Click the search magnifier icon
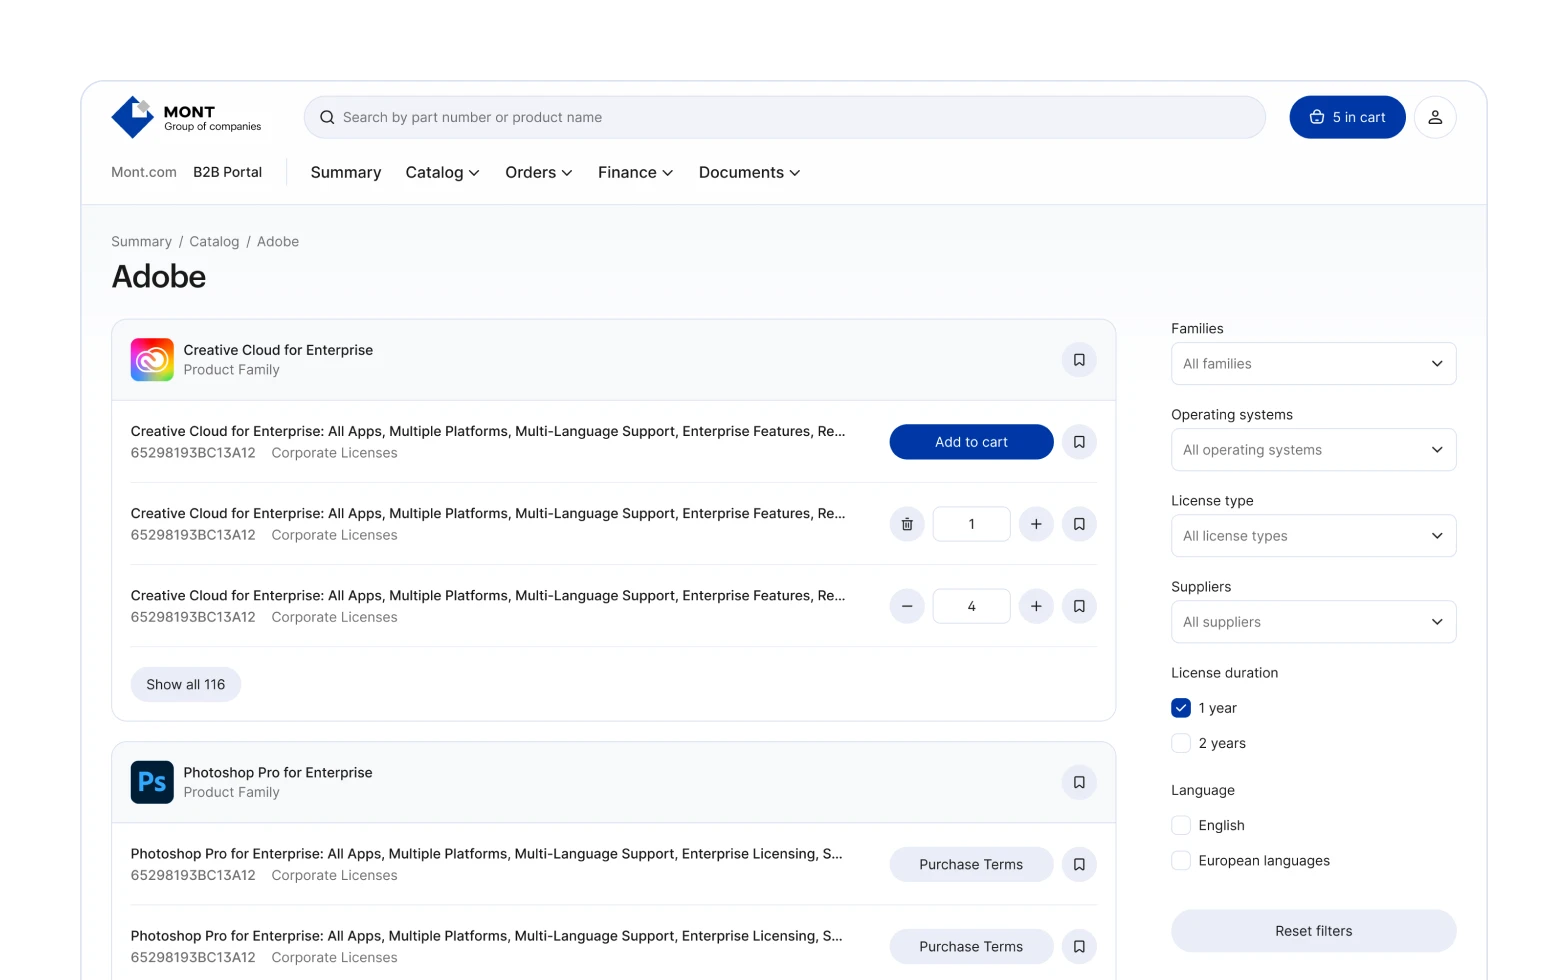The height and width of the screenshot is (980, 1568). 327,117
